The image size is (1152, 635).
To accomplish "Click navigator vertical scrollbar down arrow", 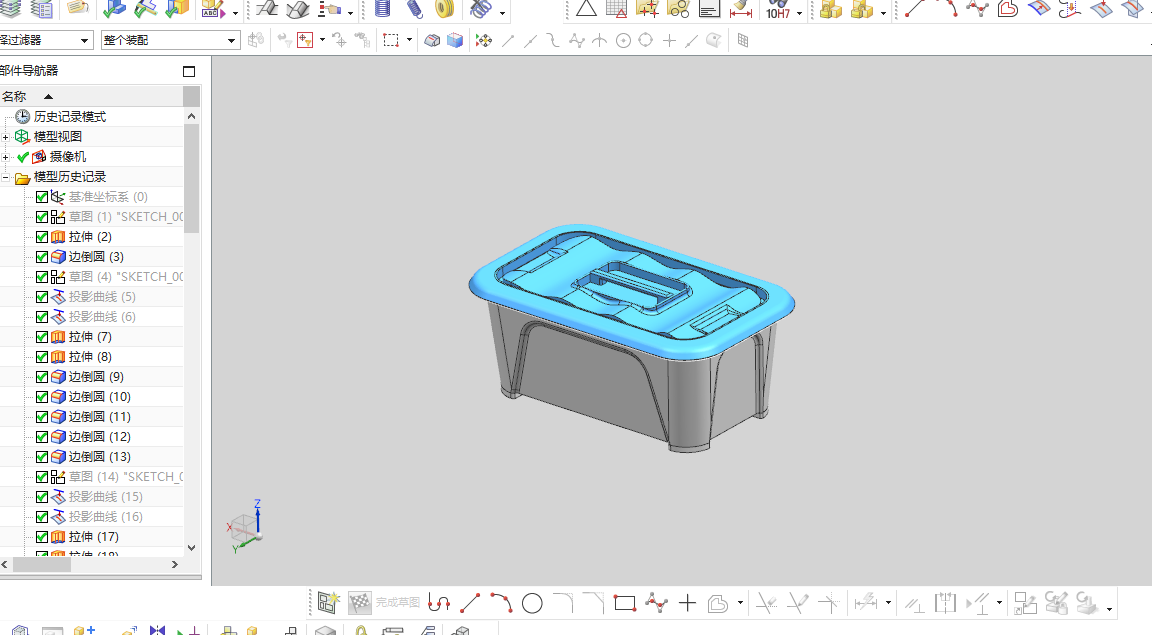I will [192, 548].
